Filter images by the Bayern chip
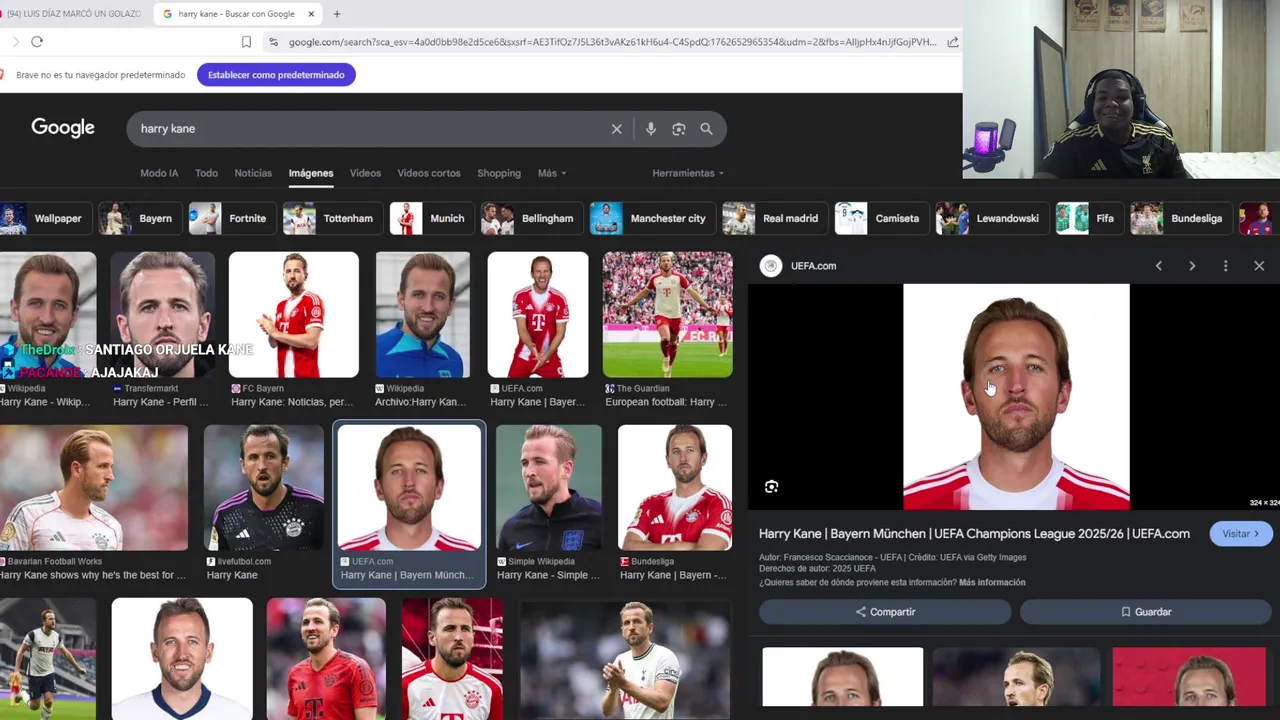This screenshot has width=1280, height=720. coord(140,218)
